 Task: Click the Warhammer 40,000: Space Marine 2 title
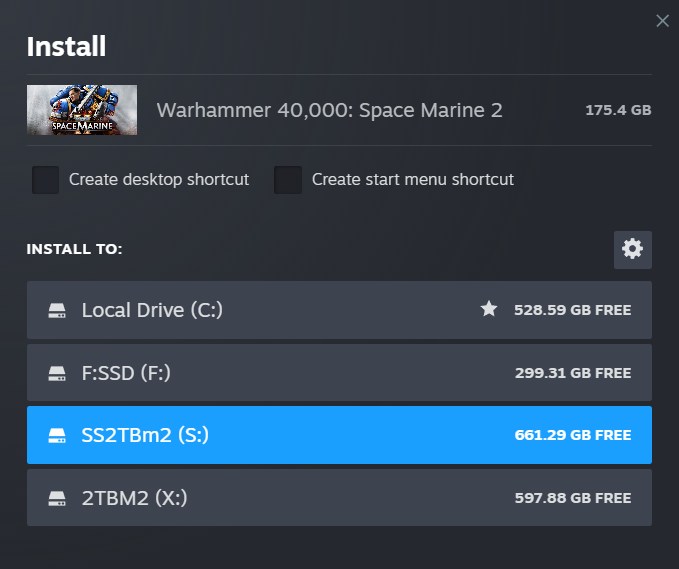330,110
